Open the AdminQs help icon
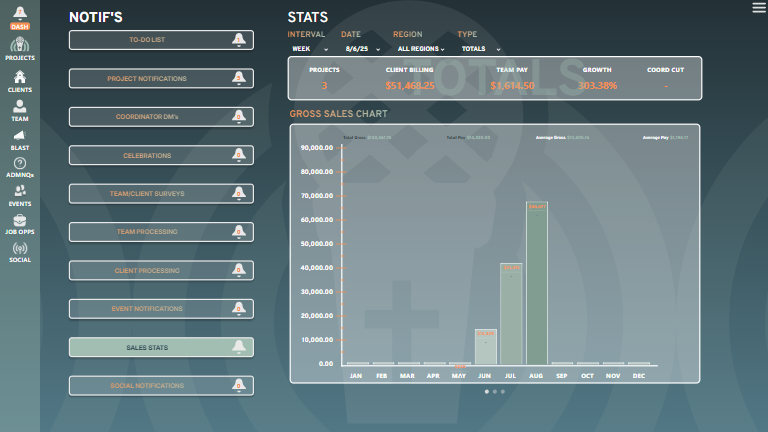Screen dimensions: 768x432 click(x=20, y=166)
